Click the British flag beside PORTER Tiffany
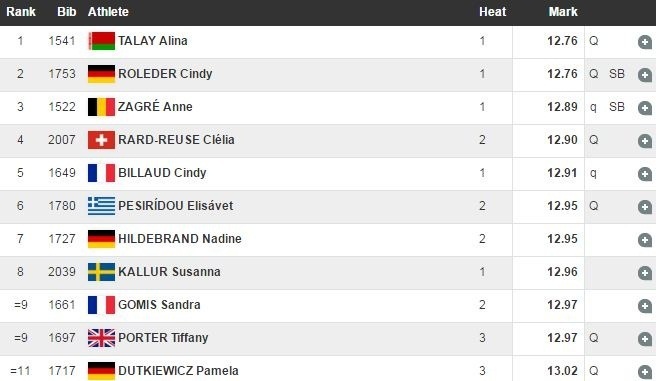Viewport: 656px width, 381px height. pyautogui.click(x=101, y=338)
